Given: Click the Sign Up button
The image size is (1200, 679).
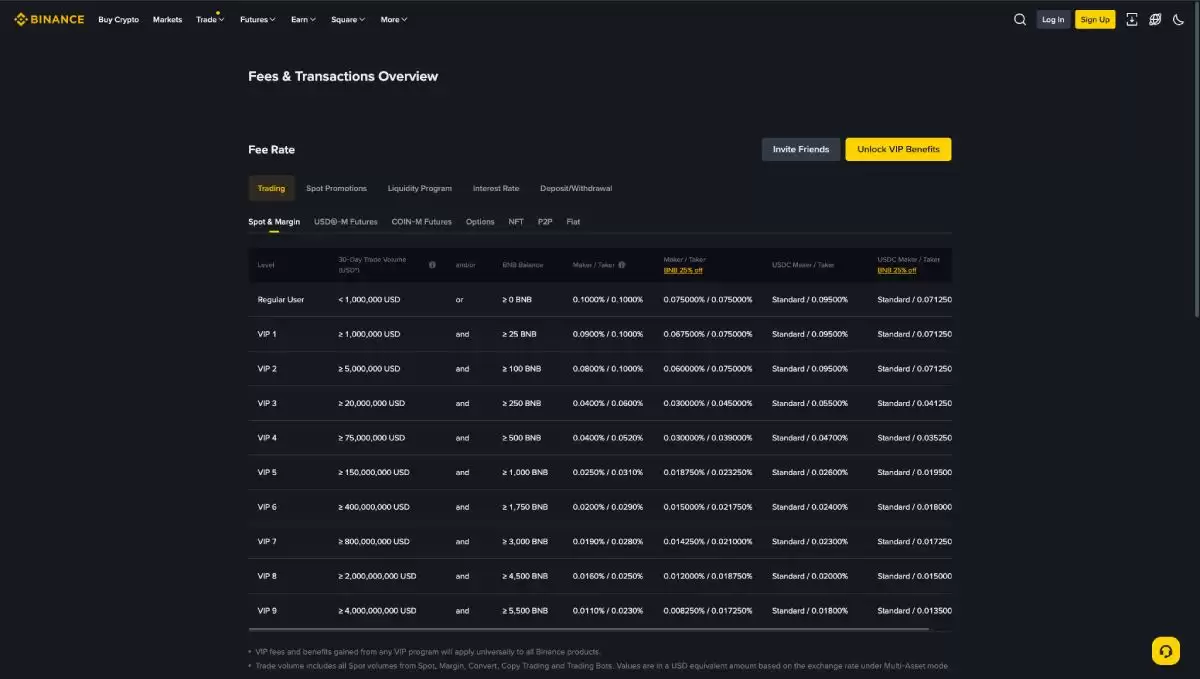Looking at the screenshot, I should [x=1095, y=19].
